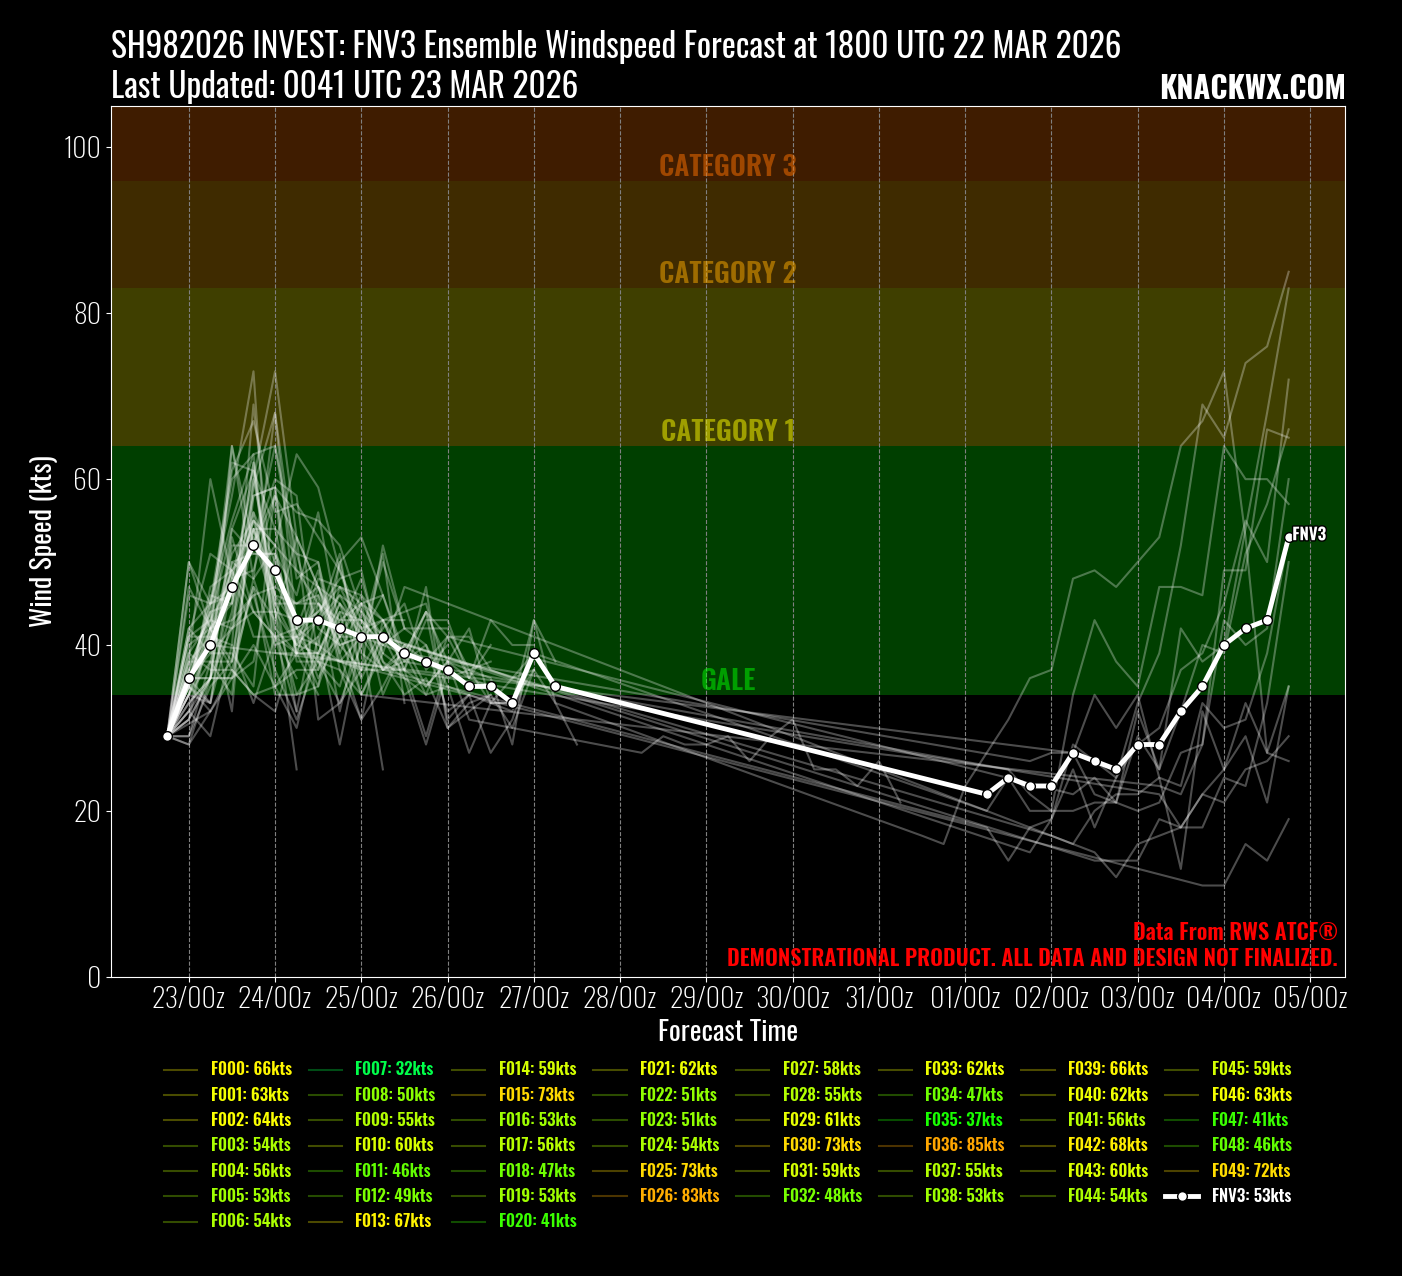Select the F026: 83kts legend entry
Viewport: 1402px width, 1276px height.
click(679, 1195)
